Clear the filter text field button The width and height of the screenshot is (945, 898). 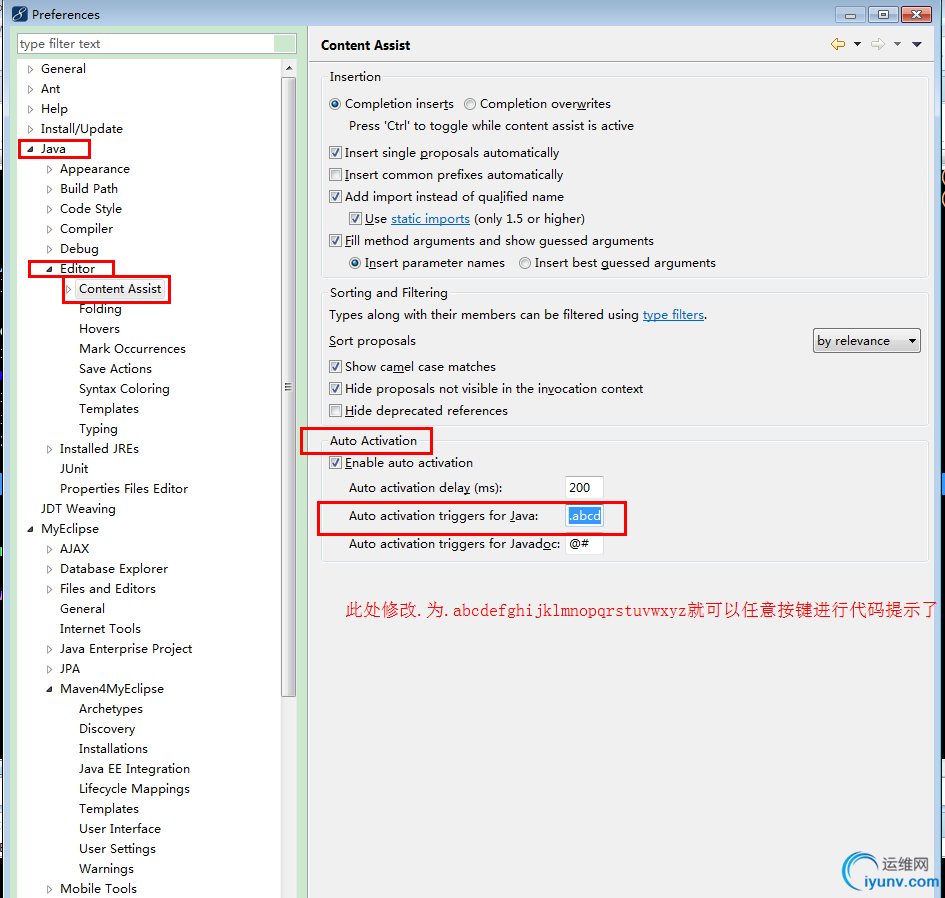pos(284,43)
